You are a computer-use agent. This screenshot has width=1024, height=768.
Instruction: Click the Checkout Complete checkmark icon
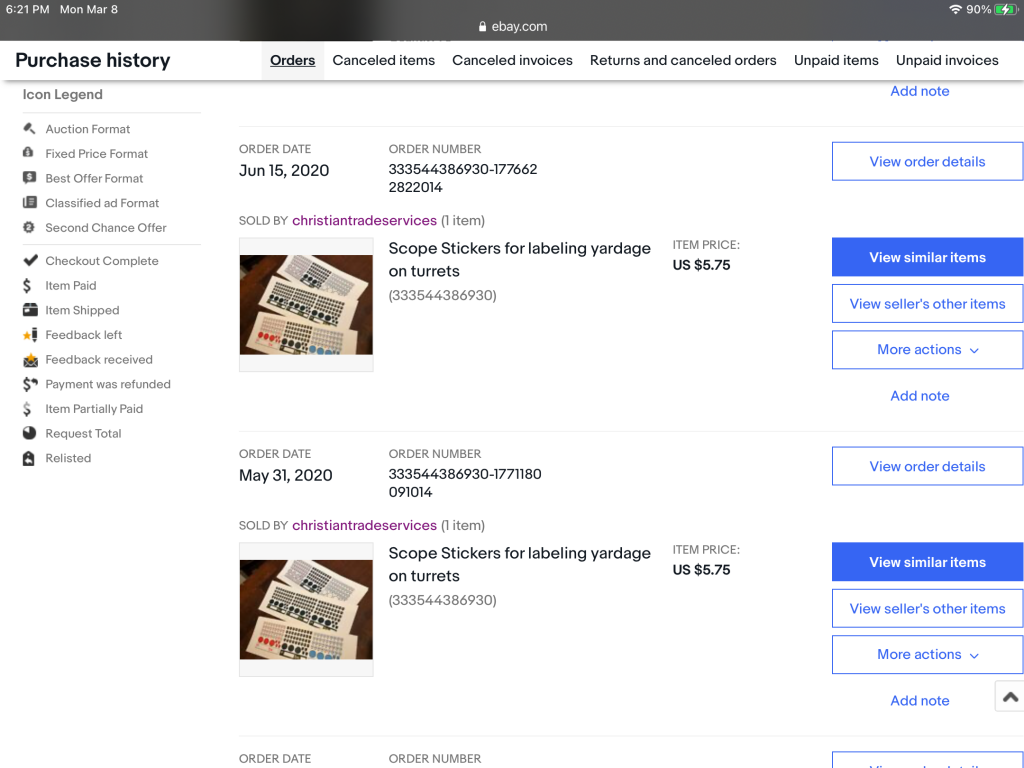click(30, 261)
